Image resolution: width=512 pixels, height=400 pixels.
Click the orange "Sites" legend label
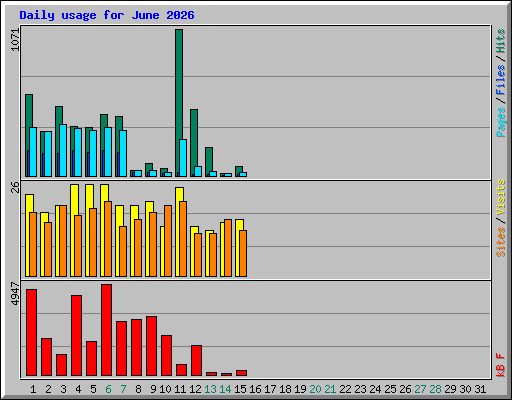click(x=501, y=242)
